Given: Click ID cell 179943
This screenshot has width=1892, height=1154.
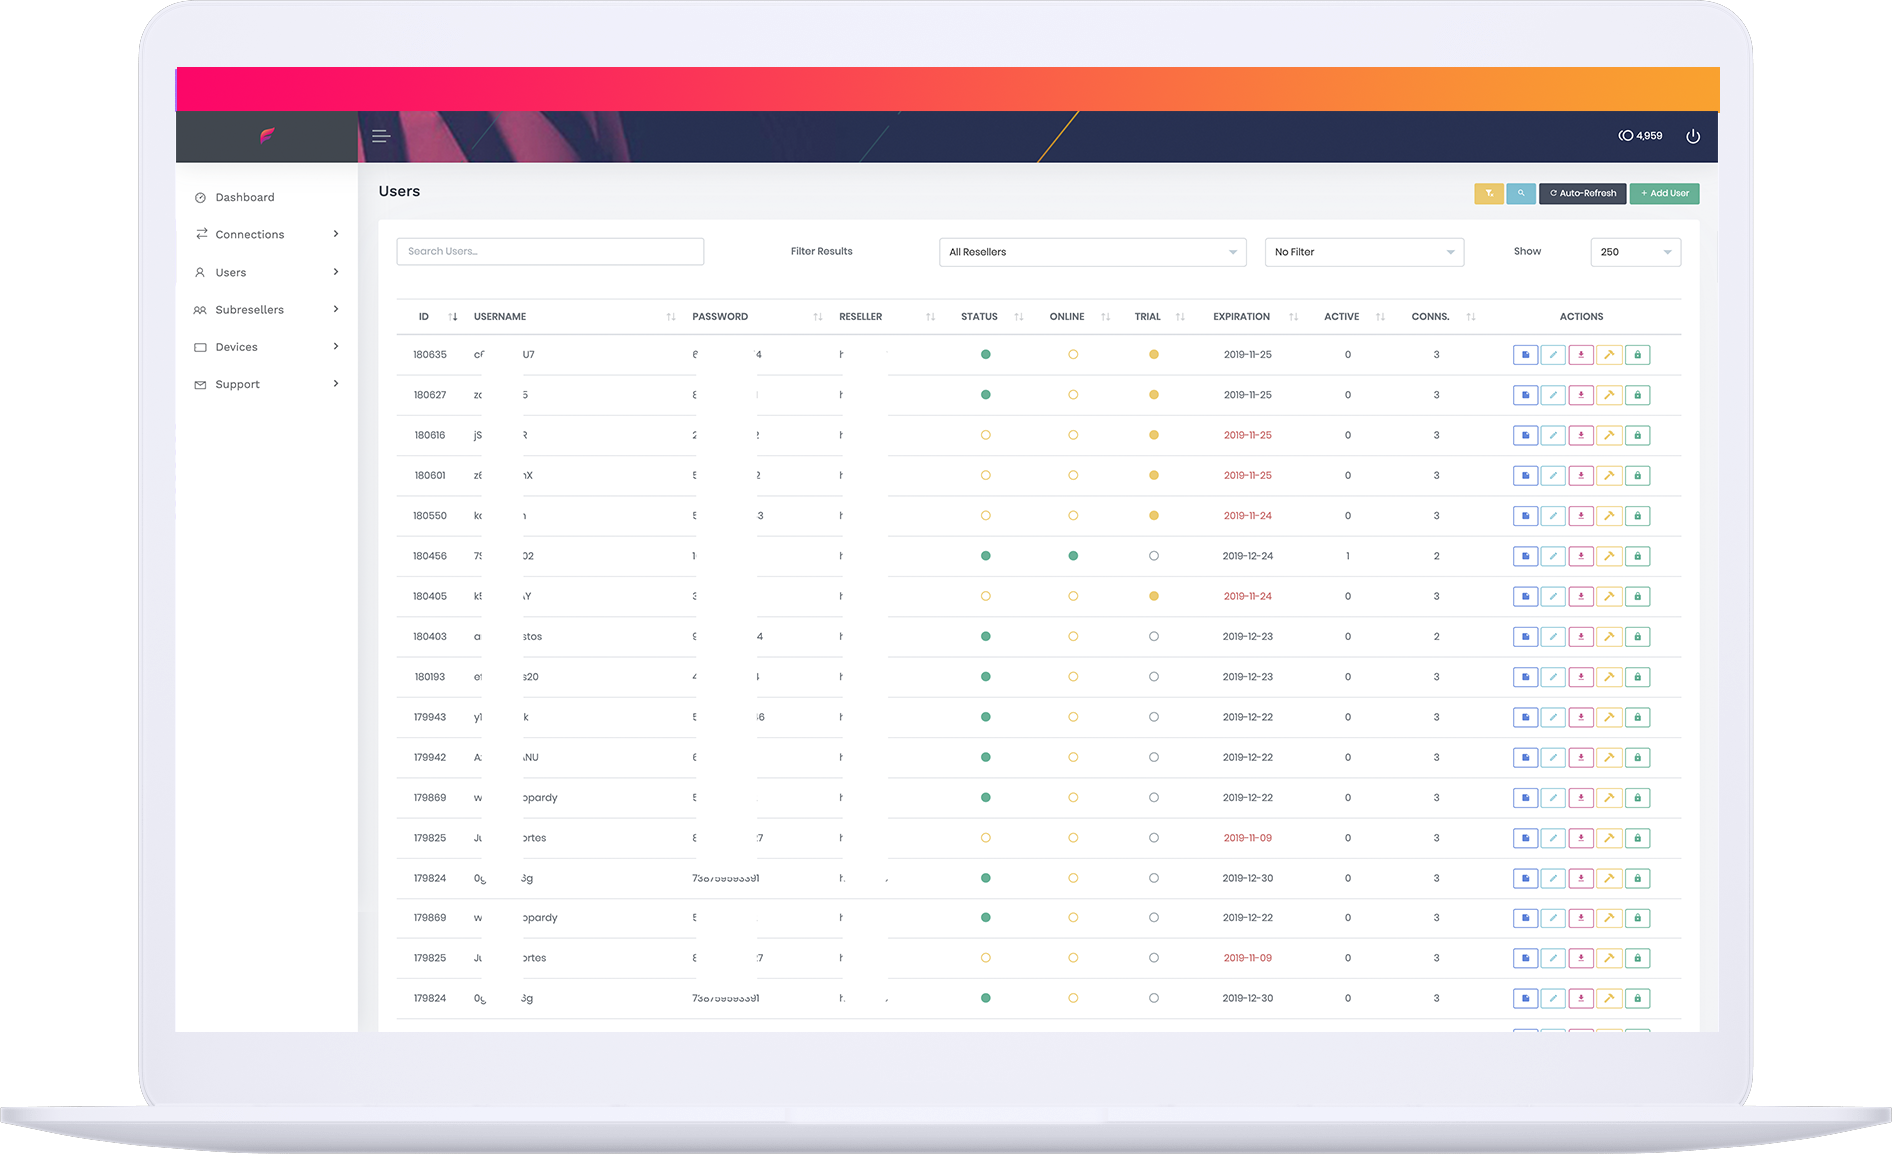Looking at the screenshot, I should pyautogui.click(x=430, y=717).
